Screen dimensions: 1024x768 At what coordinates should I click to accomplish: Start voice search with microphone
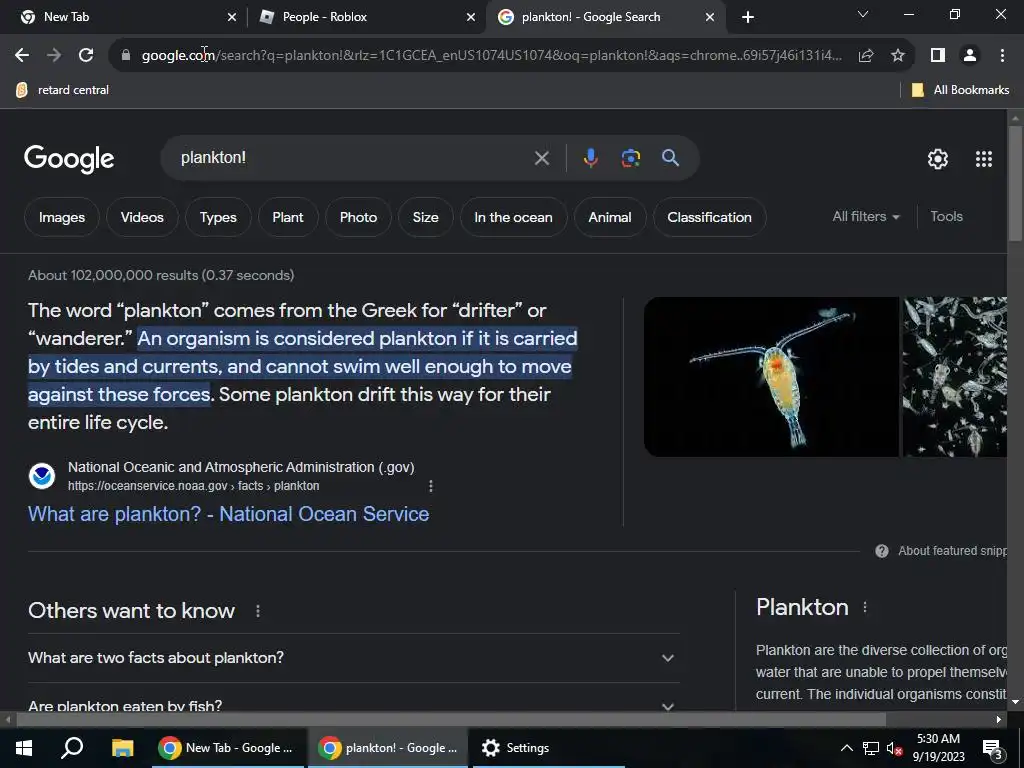point(590,158)
